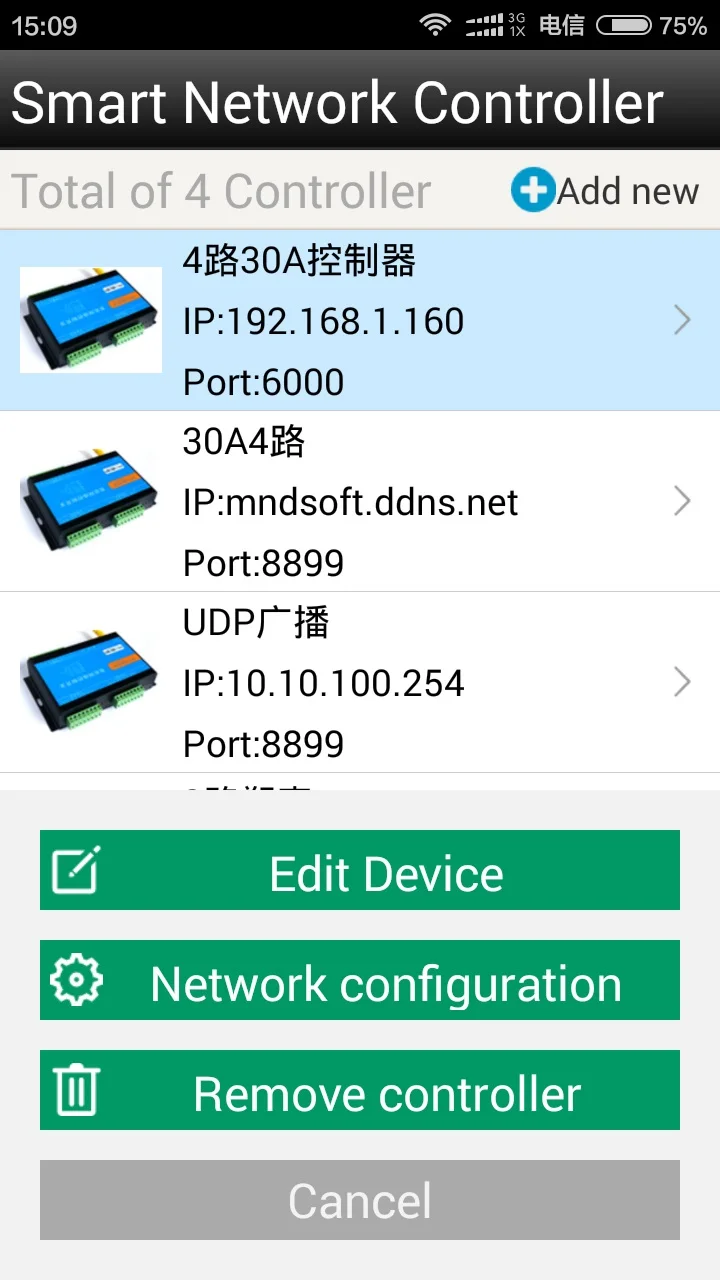Tap the battery icon in status bar
Viewport: 720px width, 1280px height.
pos(624,26)
